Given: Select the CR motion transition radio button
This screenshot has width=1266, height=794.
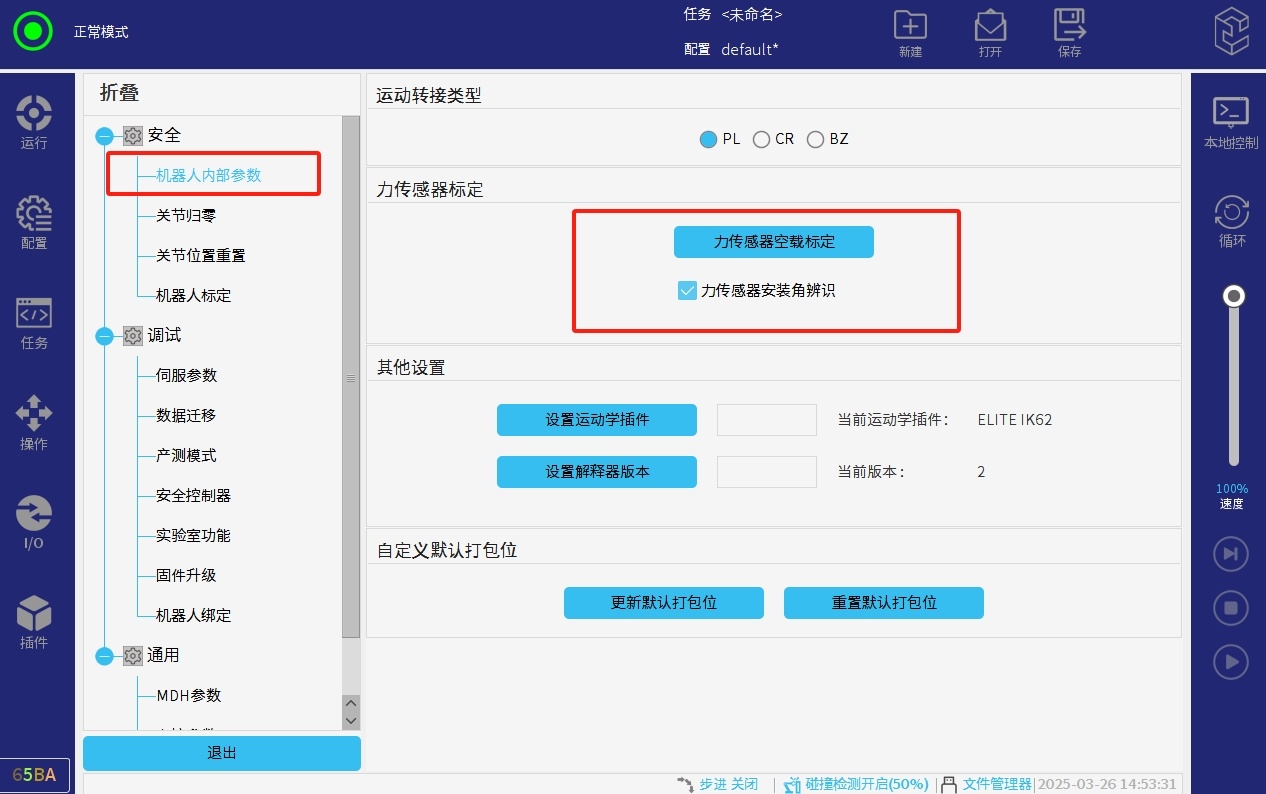Looking at the screenshot, I should [x=761, y=139].
